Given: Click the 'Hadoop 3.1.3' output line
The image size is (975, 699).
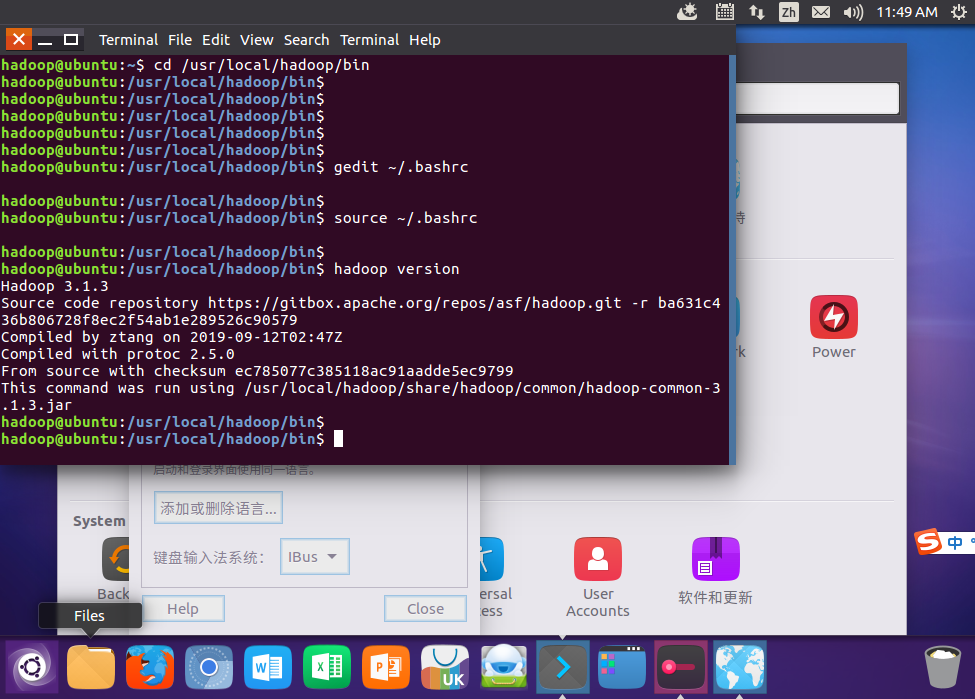Looking at the screenshot, I should click(x=55, y=286).
